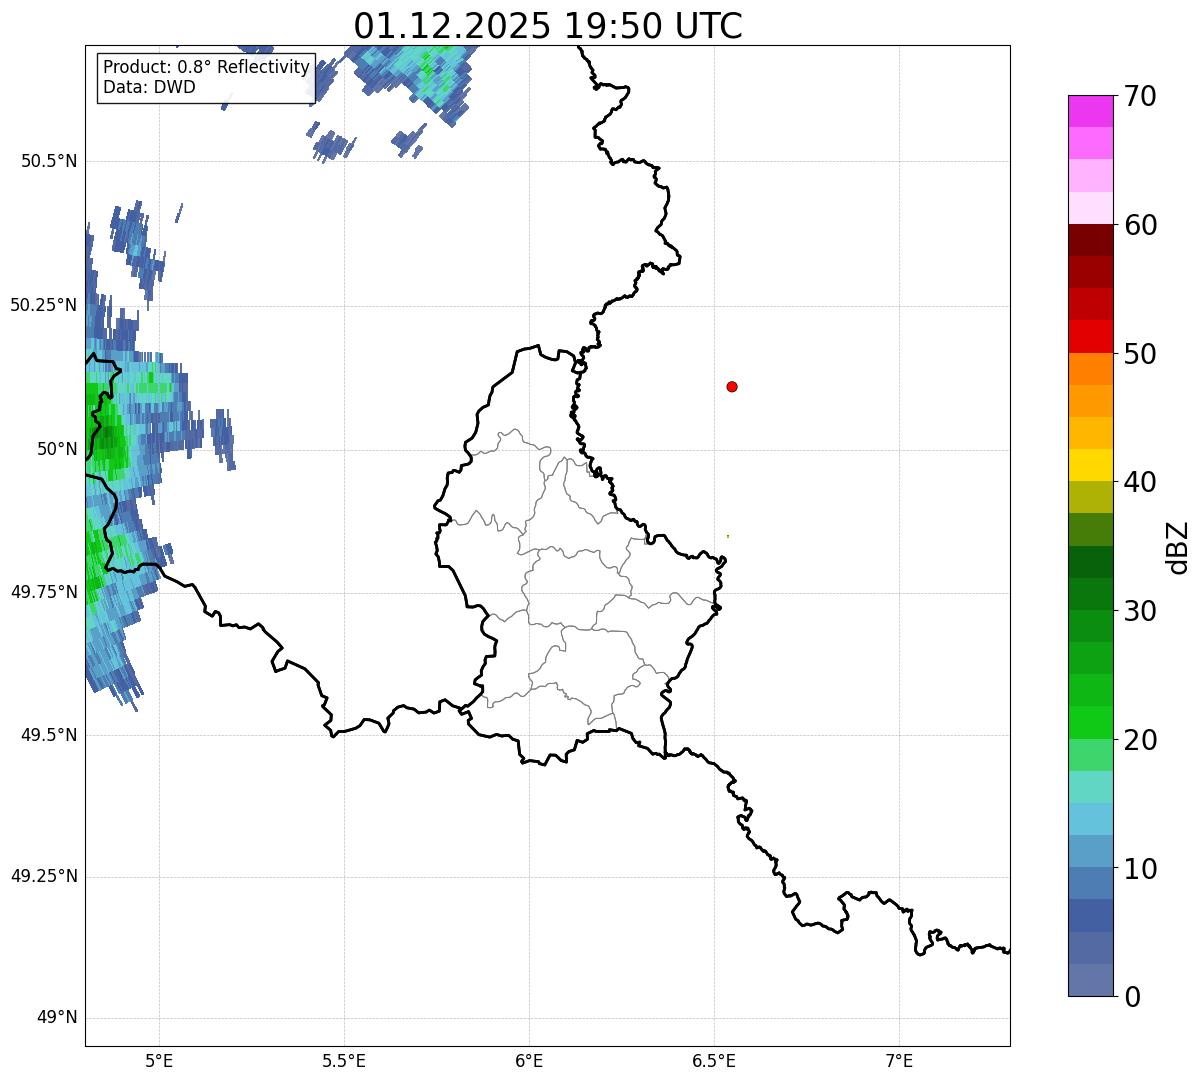
Task: Click the title '01.12.2025 19:50 UTC'
Action: (x=548, y=25)
